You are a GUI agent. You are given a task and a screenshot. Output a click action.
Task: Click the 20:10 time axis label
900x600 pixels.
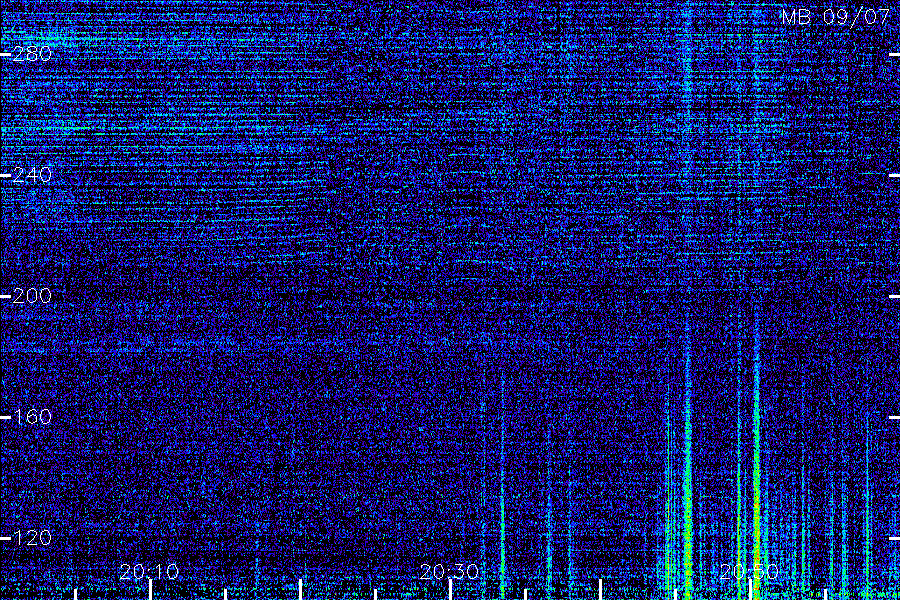tap(149, 572)
